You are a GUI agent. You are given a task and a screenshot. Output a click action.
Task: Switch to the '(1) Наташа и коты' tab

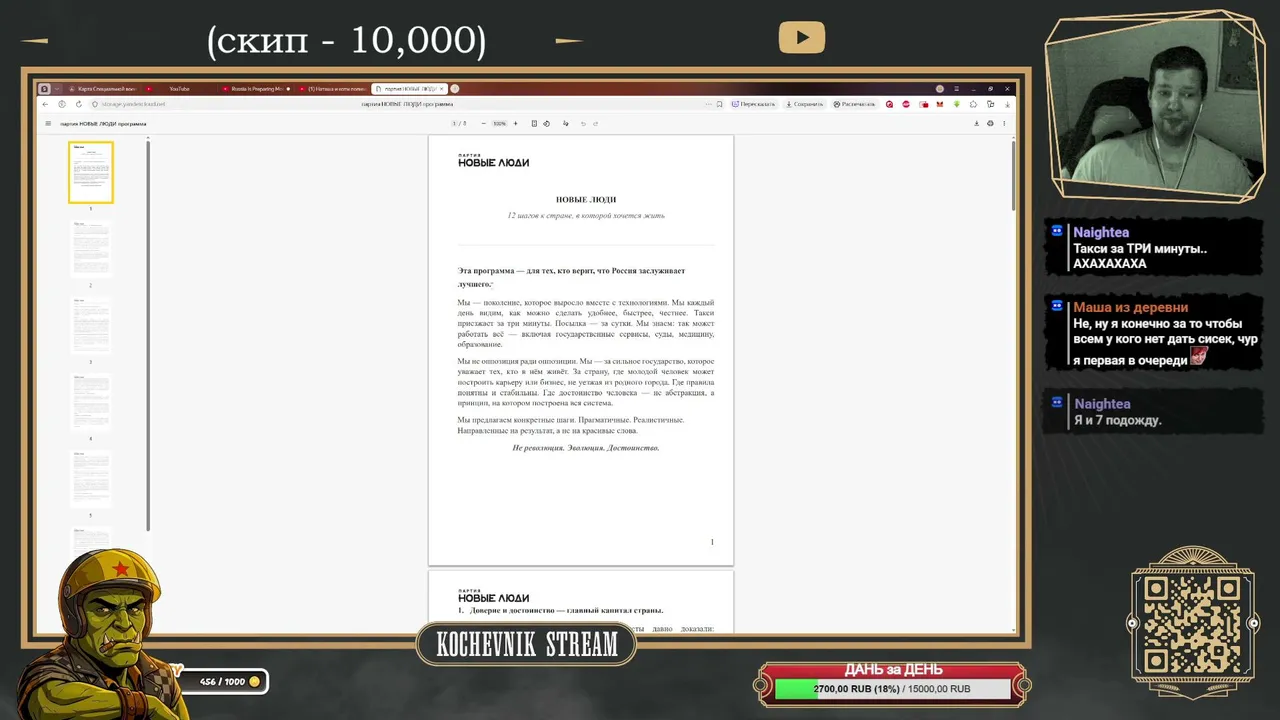click(x=332, y=89)
